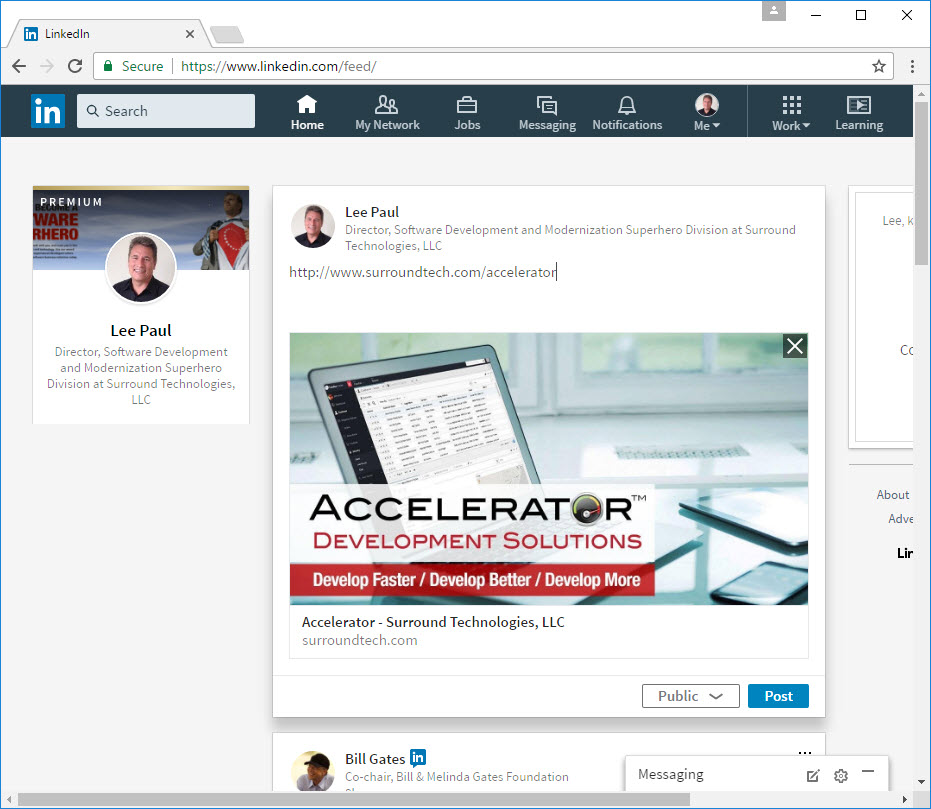This screenshot has height=809, width=931.
Task: Open the Accelerator - Surround Technologies link title
Action: (x=433, y=622)
